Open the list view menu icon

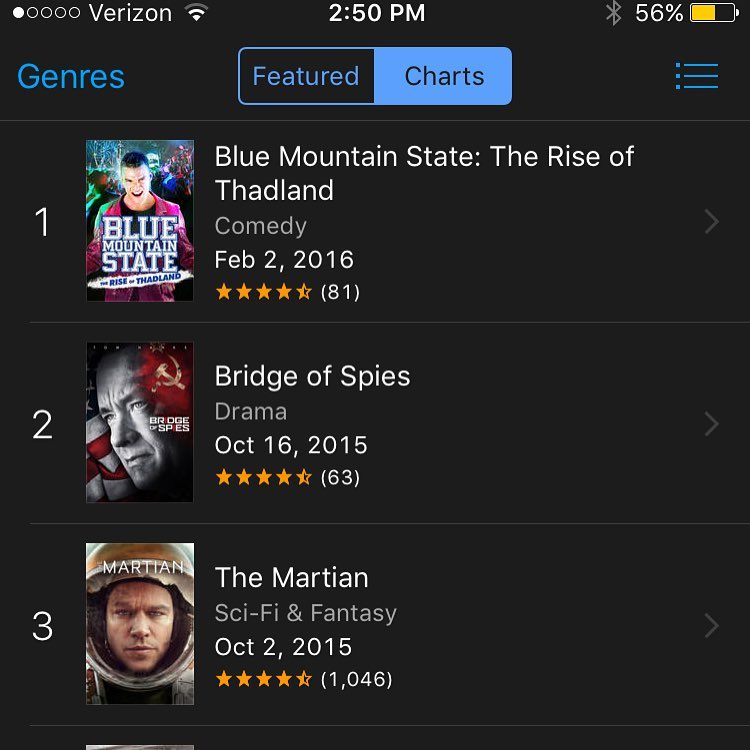pyautogui.click(x=697, y=76)
